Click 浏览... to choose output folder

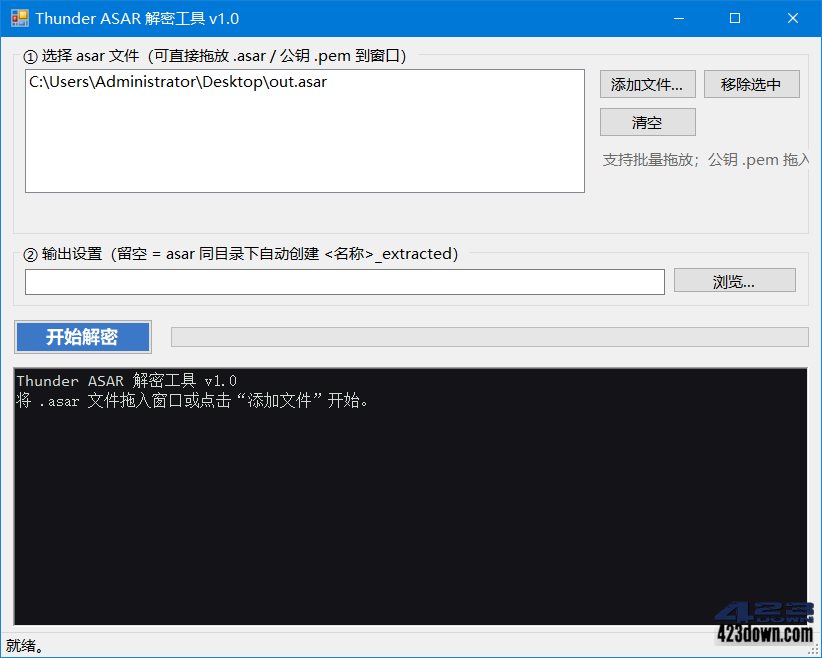(x=734, y=281)
